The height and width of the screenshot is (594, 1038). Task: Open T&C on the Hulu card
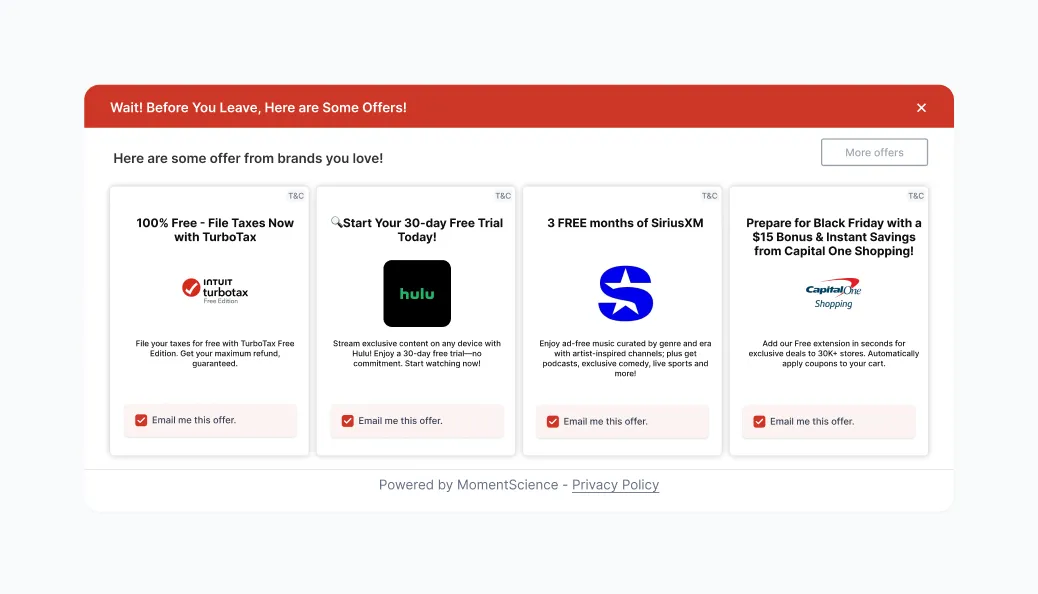pos(503,196)
